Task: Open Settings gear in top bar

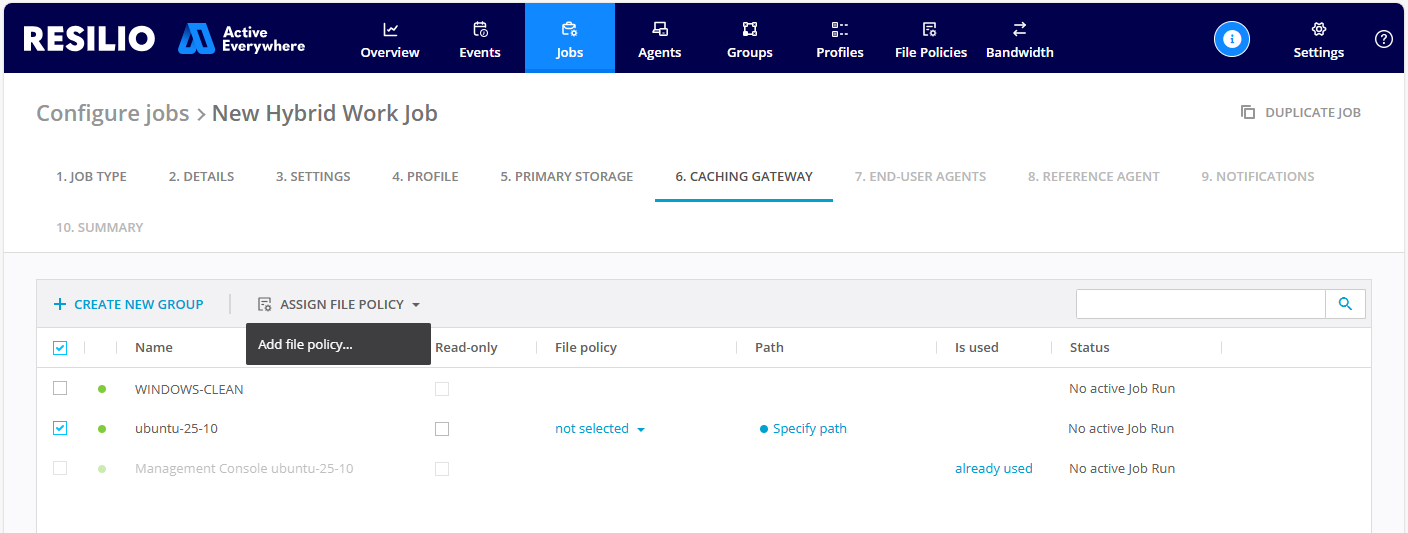Action: click(1318, 30)
